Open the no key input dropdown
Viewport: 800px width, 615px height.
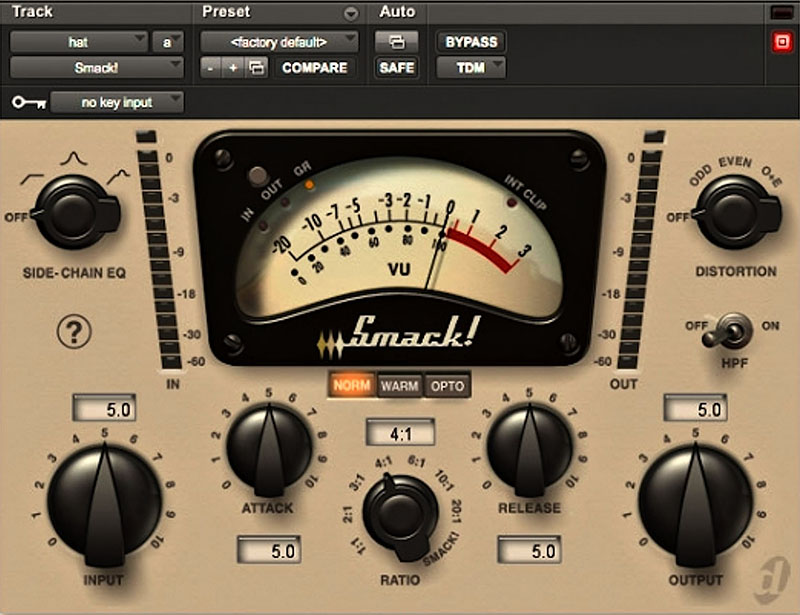coord(117,102)
